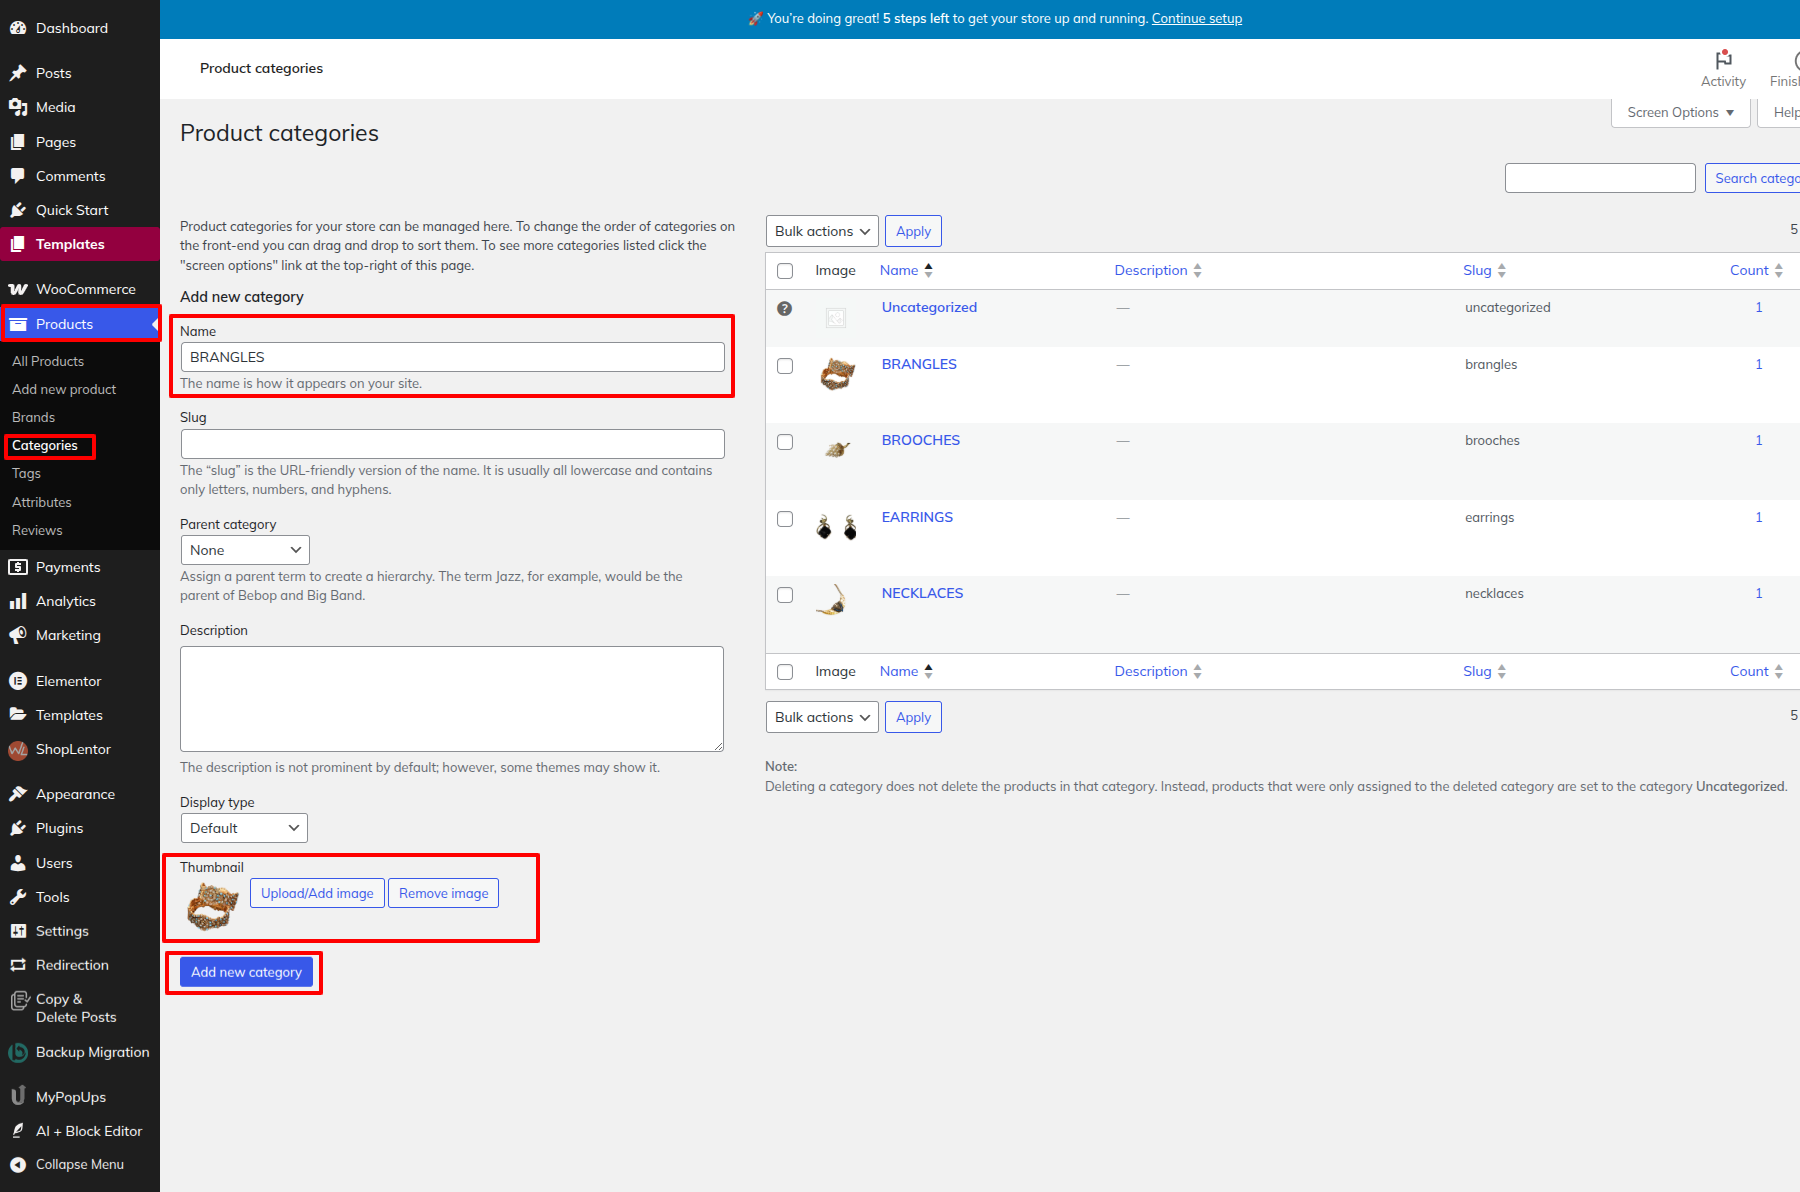Tick the checkbox for BRANGLES category
Screen dimensions: 1800x1192
point(785,366)
